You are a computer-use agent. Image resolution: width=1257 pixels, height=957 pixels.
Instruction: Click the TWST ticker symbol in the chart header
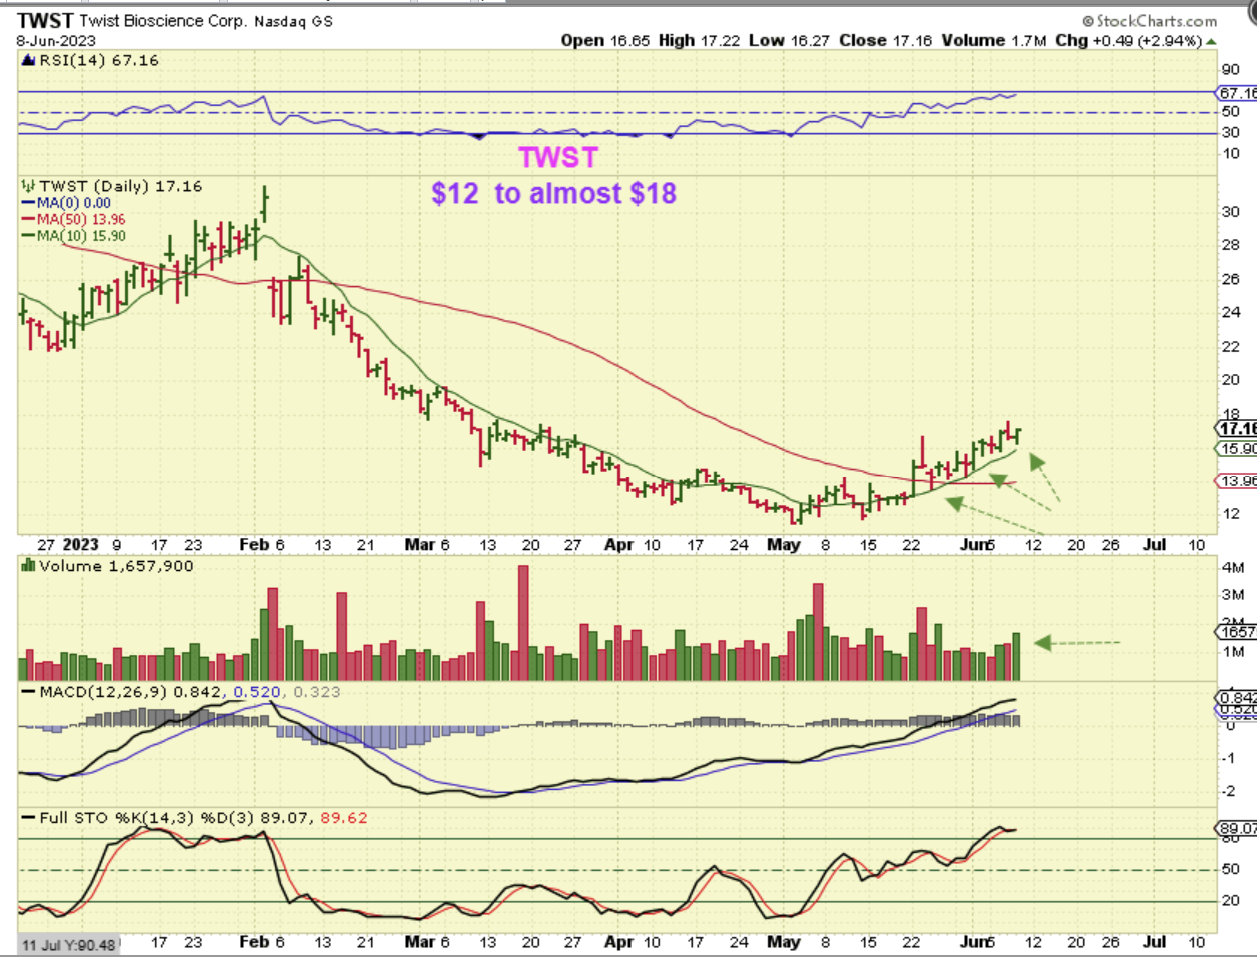(45, 20)
